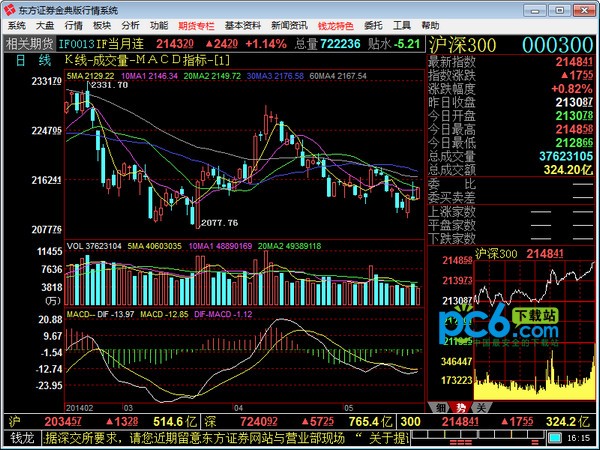Image resolution: width=600 pixels, height=450 pixels.
Task: Click the 贴水 -5.21 value
Action: click(x=394, y=44)
